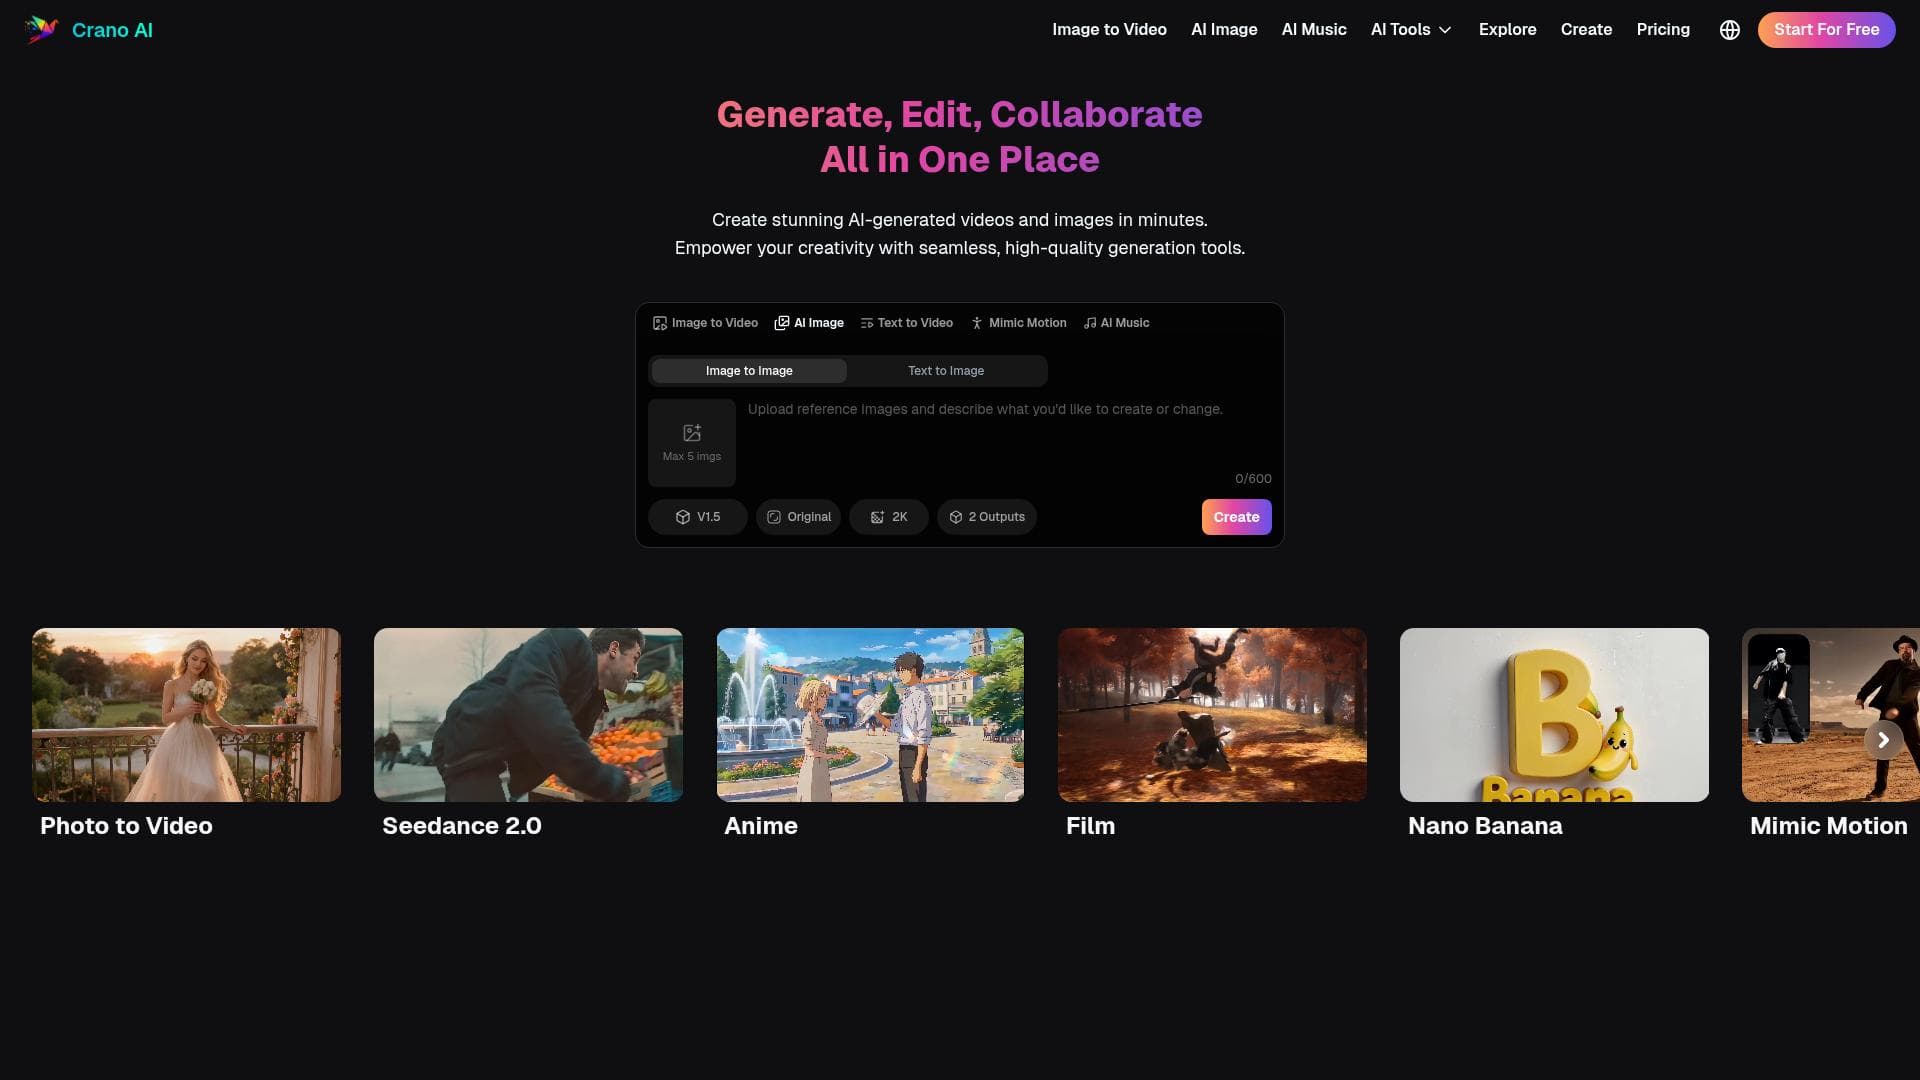The height and width of the screenshot is (1080, 1920).
Task: Open the Text to Video tab
Action: point(906,323)
